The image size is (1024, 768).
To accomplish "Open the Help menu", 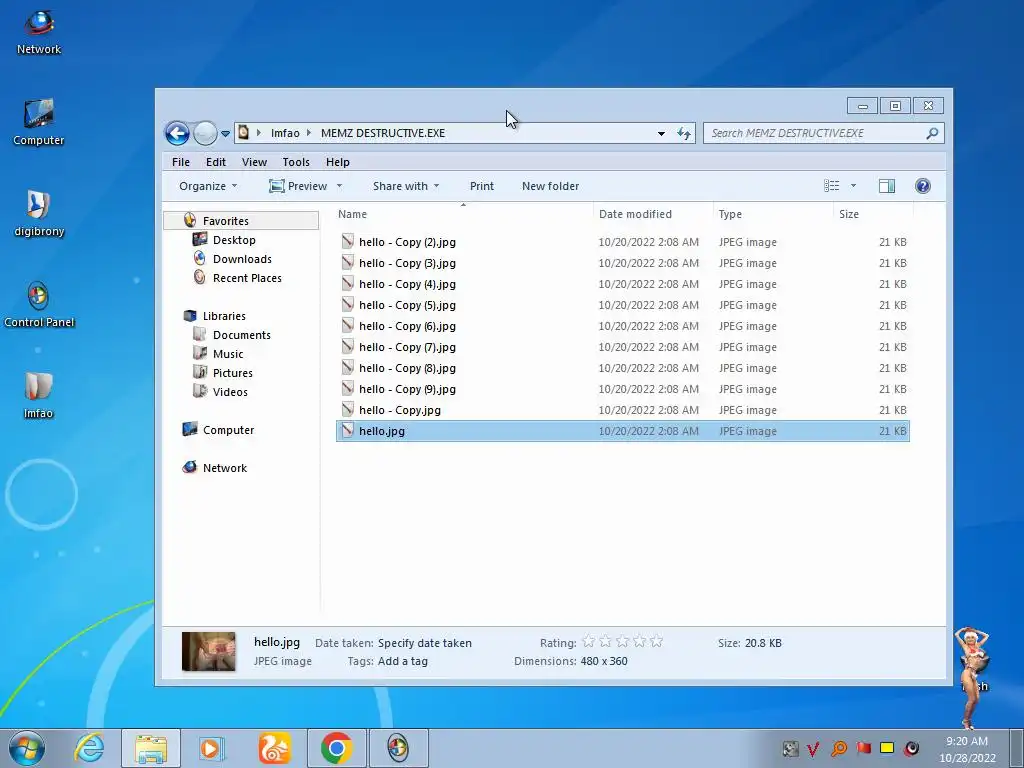I will tap(338, 162).
